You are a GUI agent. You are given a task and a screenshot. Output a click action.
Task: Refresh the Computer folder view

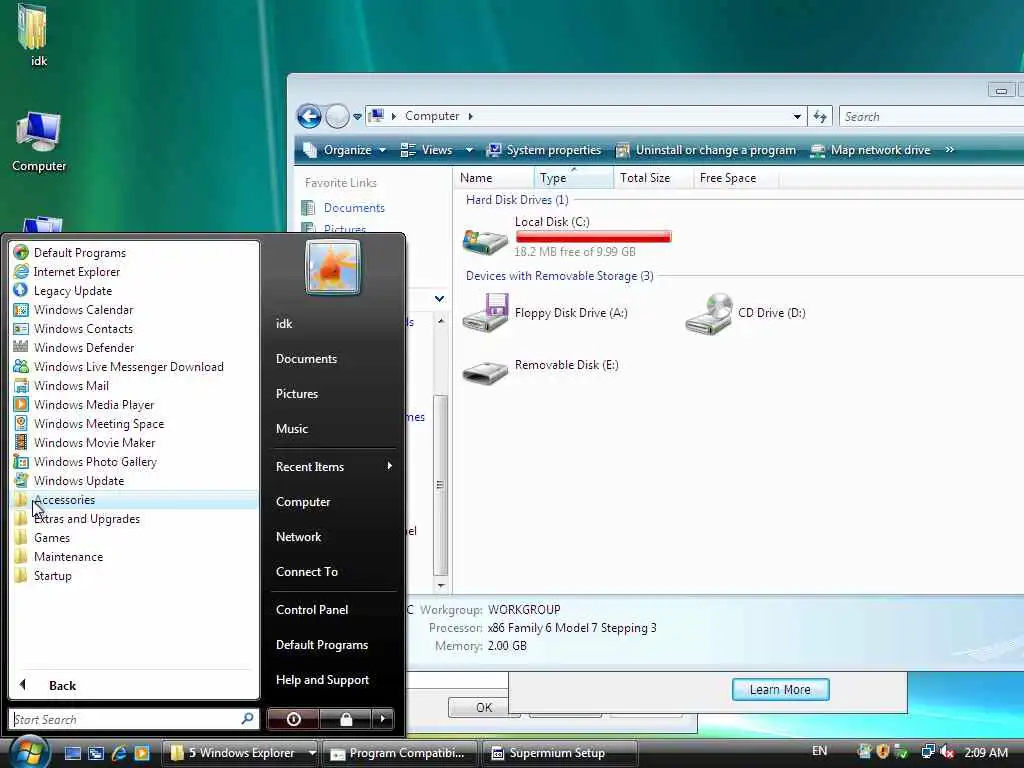coord(820,116)
